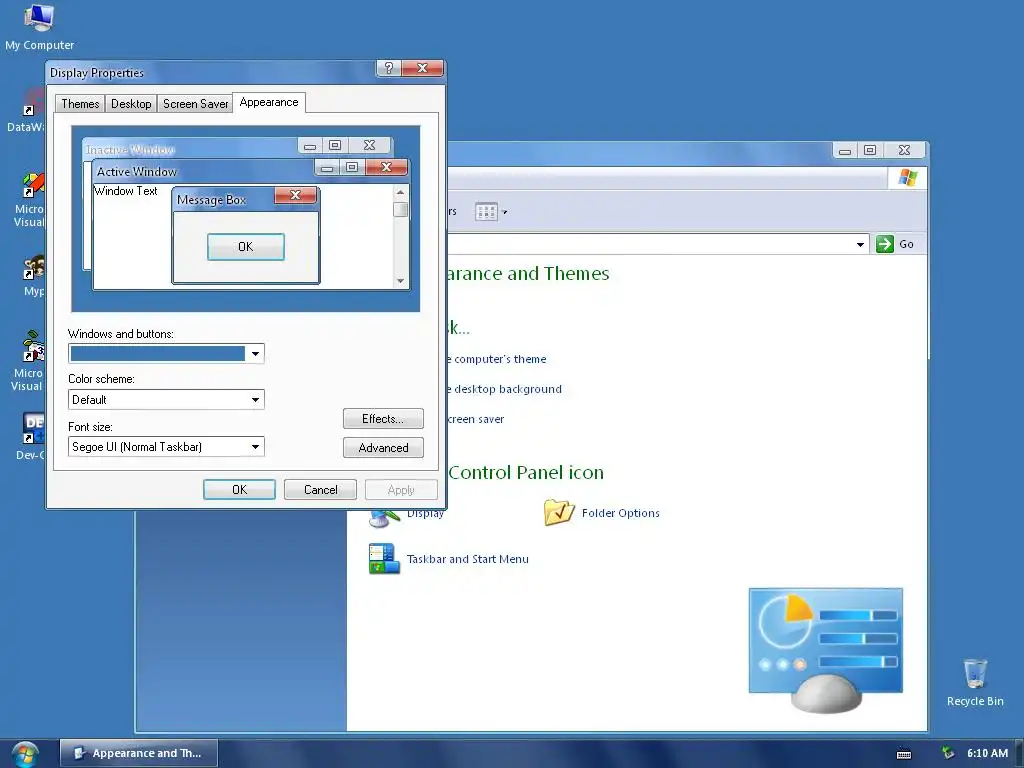
Task: Open Taskbar and Start Menu link
Action: 468,559
